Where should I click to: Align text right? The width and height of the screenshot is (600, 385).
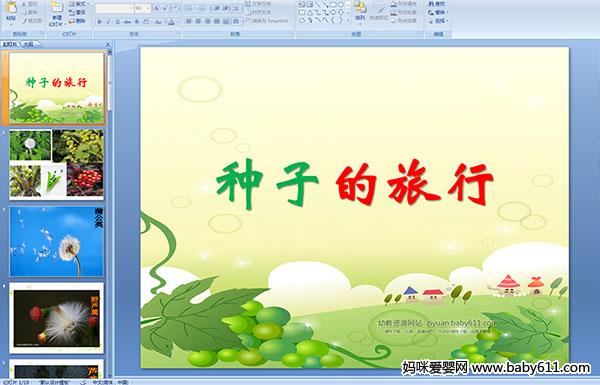(207, 21)
